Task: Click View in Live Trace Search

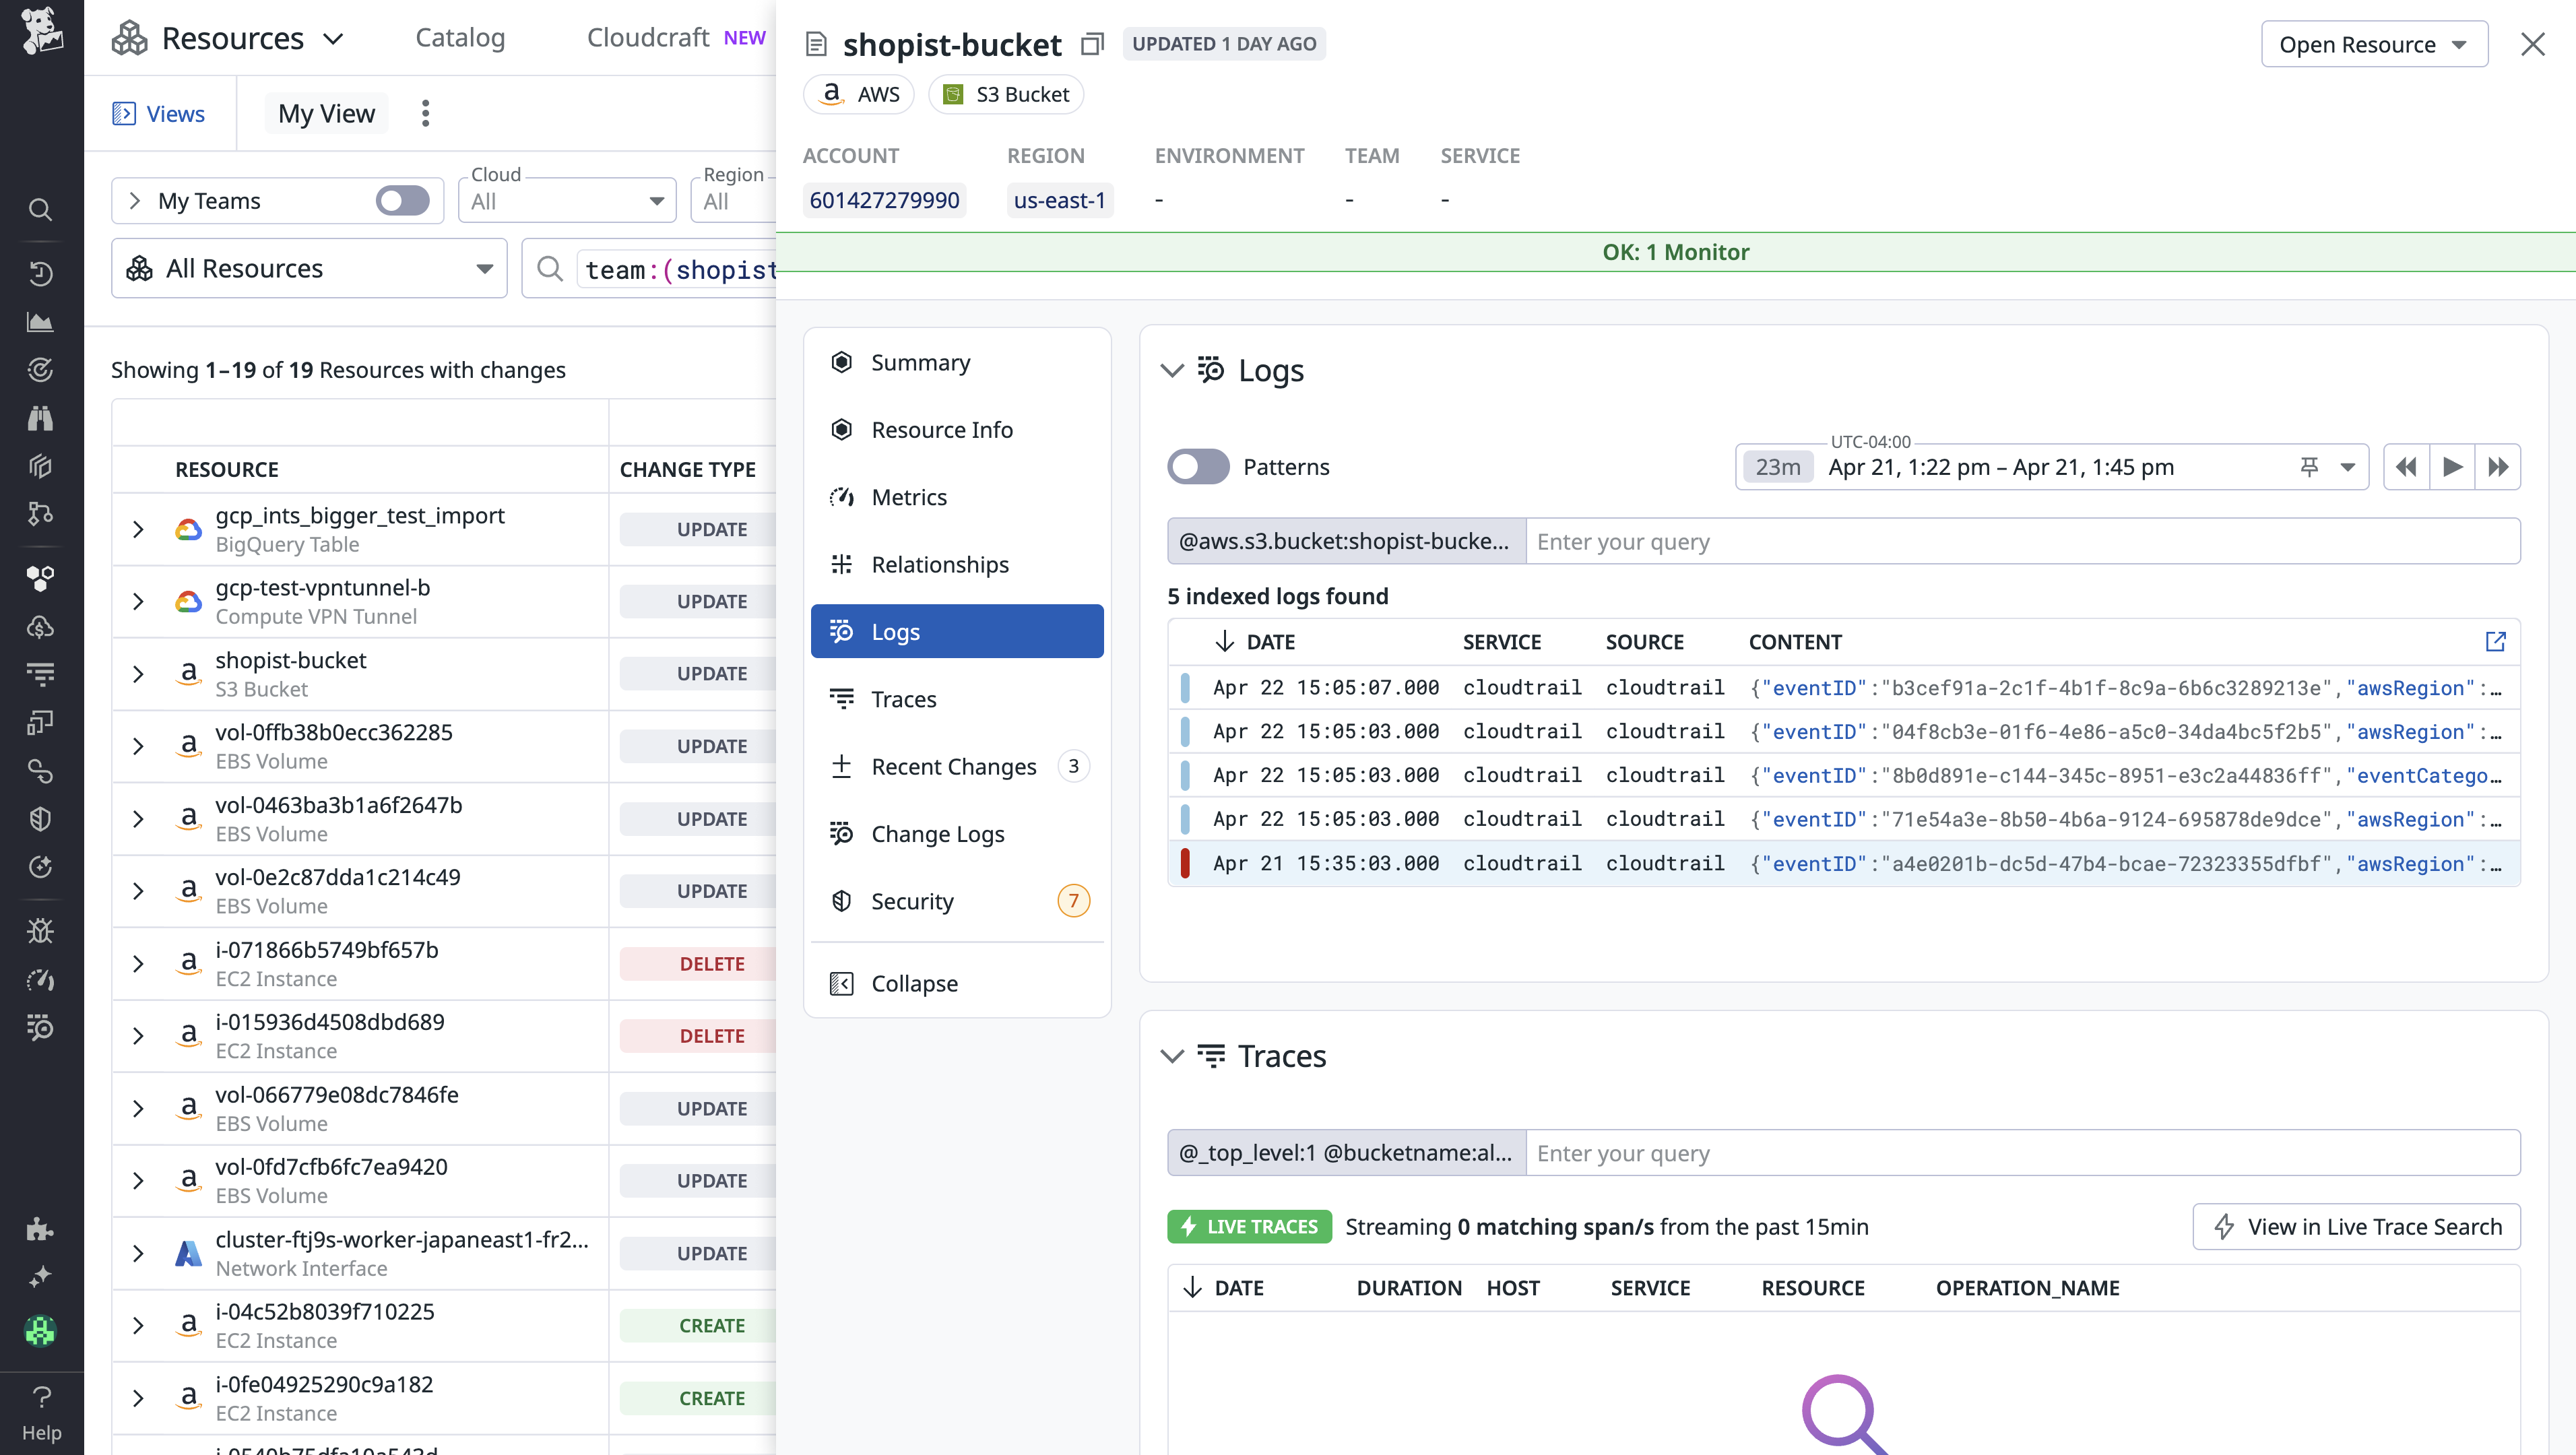Action: coord(2356,1226)
